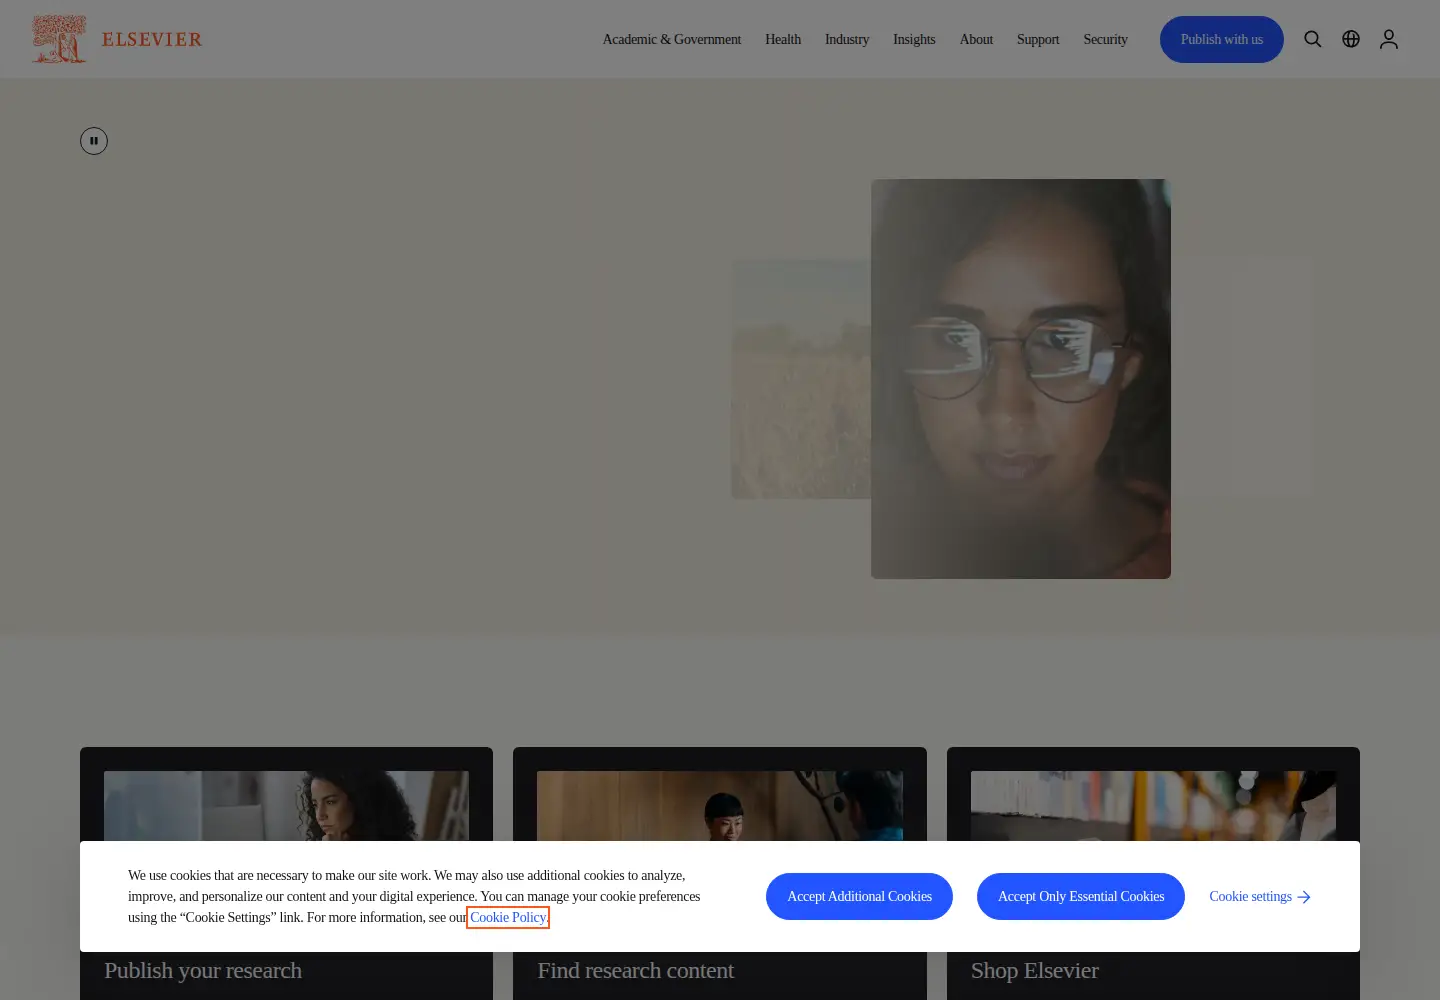This screenshot has height=1000, width=1440.
Task: Follow the Cookie Policy link
Action: point(508,917)
